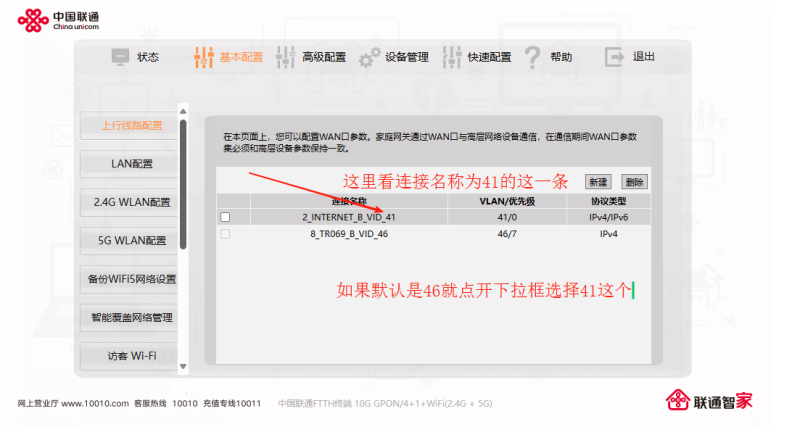Open 智能覆盖网络管理 in the sidebar
The width and height of the screenshot is (800, 448).
(x=130, y=317)
